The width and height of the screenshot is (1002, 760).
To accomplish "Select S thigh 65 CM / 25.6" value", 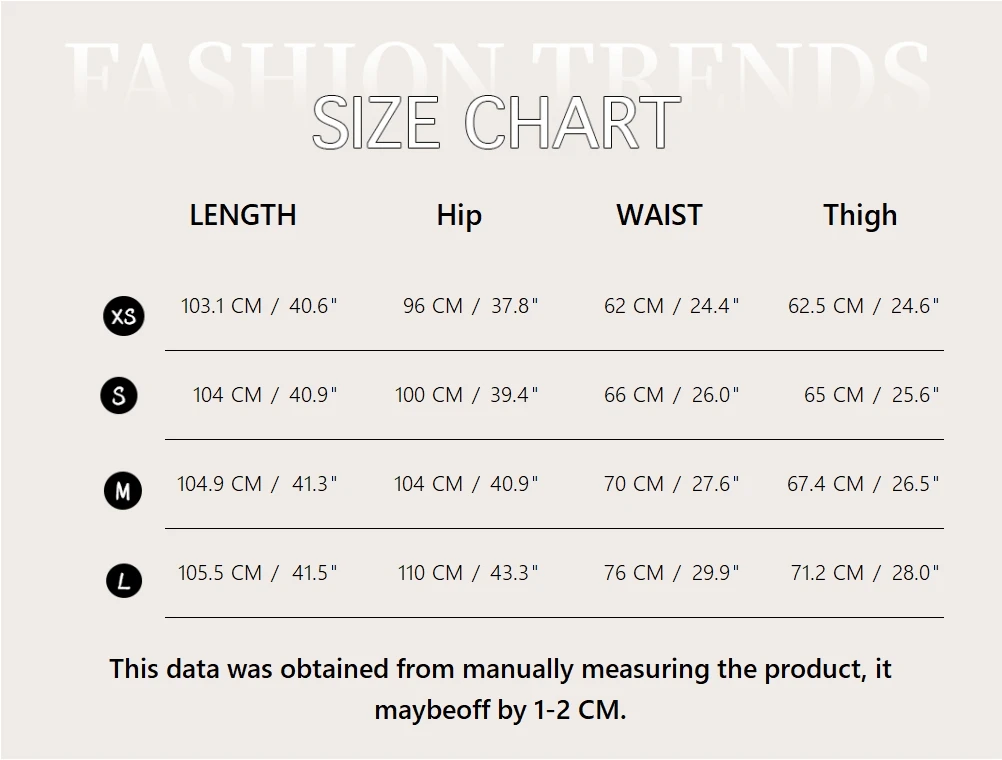I will (872, 394).
